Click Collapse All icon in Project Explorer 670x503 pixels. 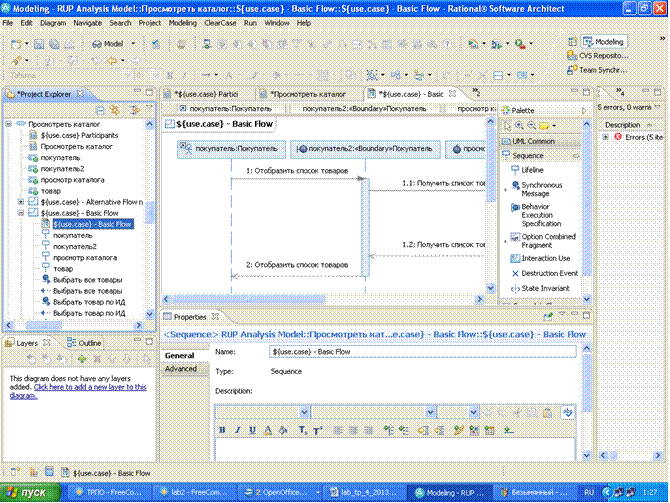pos(101,110)
